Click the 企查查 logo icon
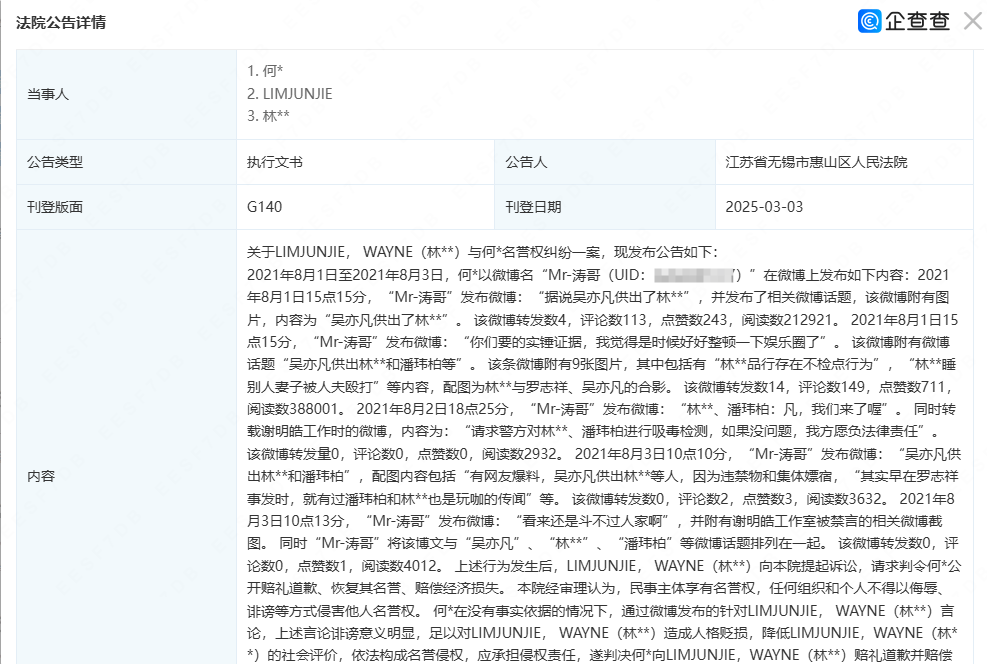The width and height of the screenshot is (987, 664). [869, 21]
